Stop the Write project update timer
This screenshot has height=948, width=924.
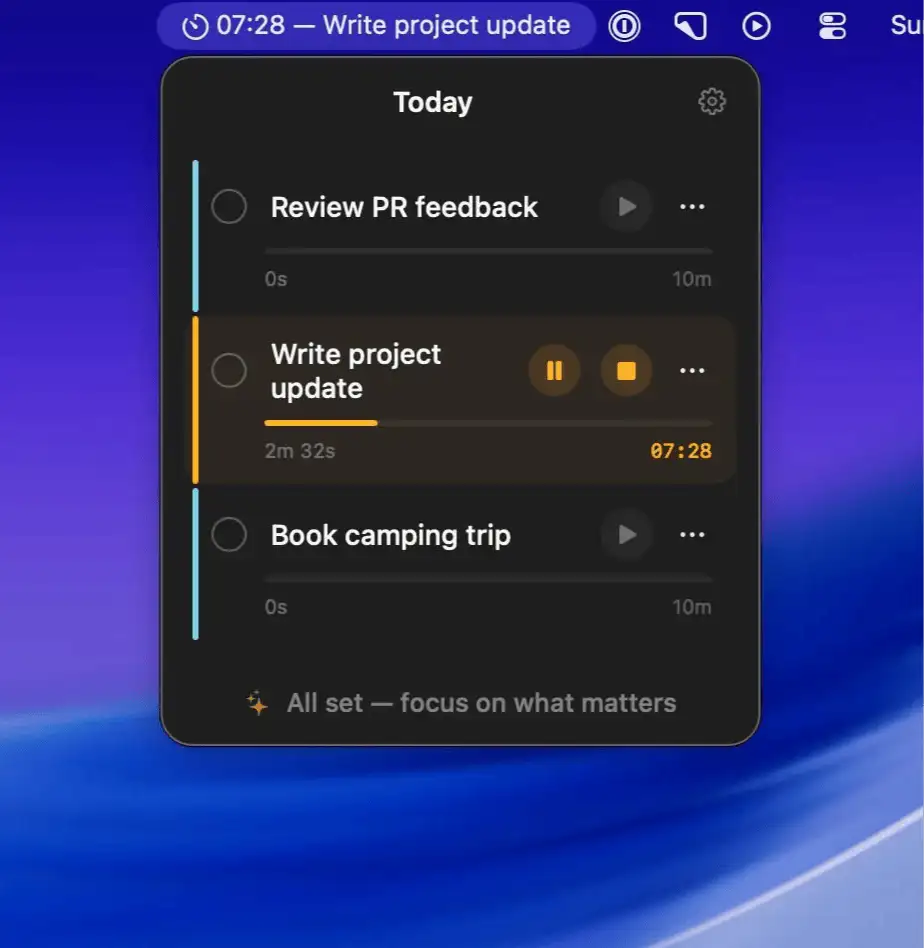point(626,371)
